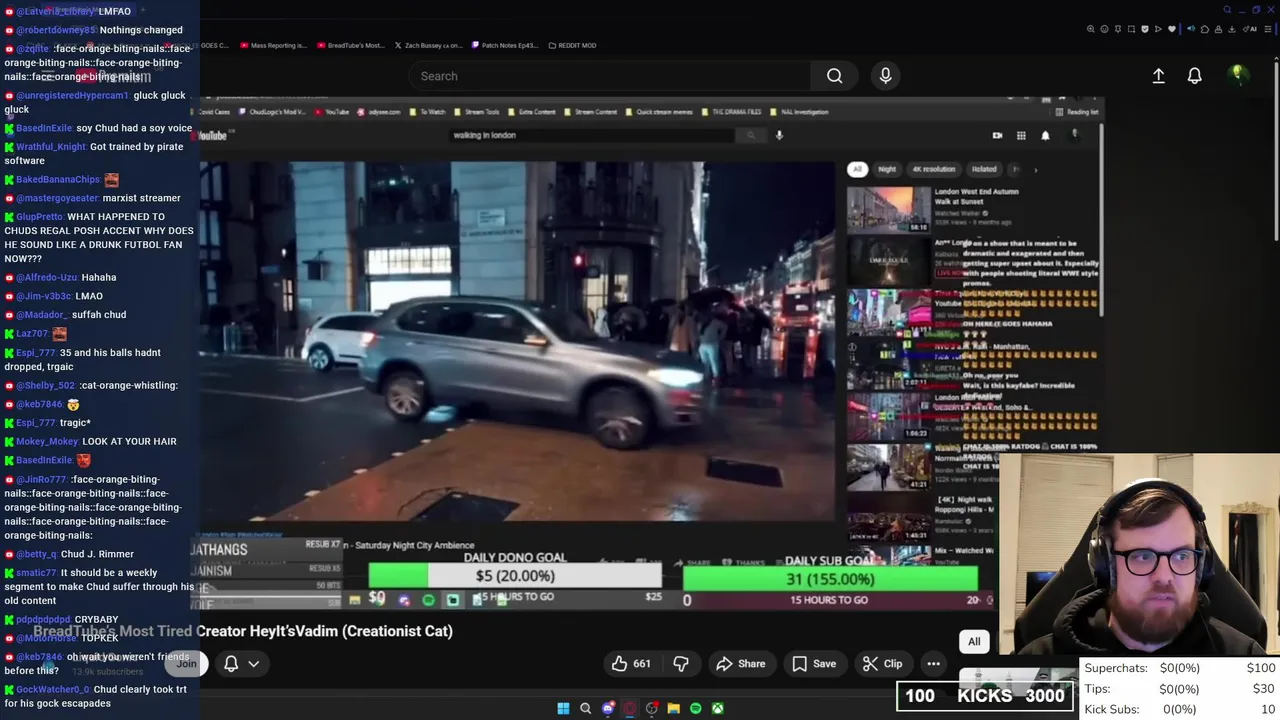This screenshot has width=1280, height=720.
Task: Open the To Watch bookmark folder in inner browser
Action: tap(427, 112)
